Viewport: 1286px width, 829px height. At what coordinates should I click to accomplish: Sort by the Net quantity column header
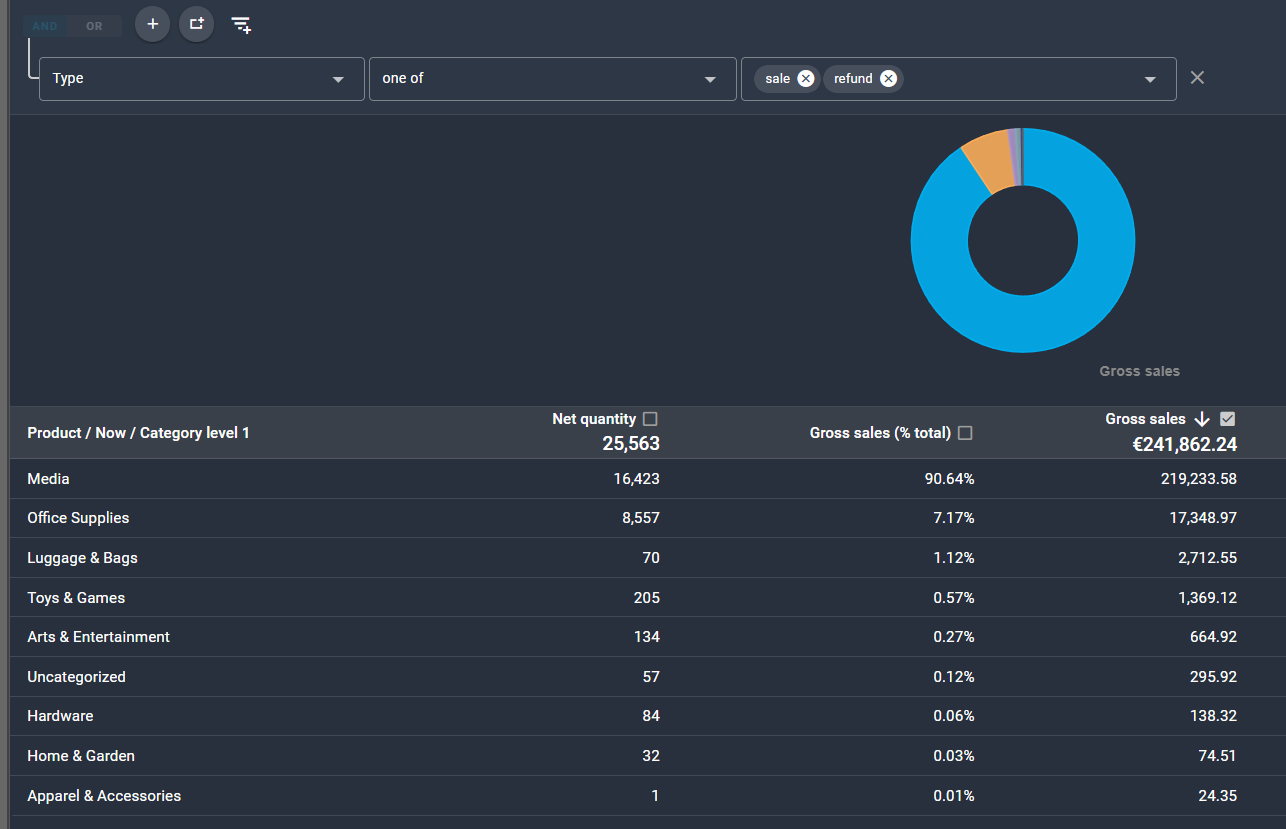pyautogui.click(x=593, y=419)
